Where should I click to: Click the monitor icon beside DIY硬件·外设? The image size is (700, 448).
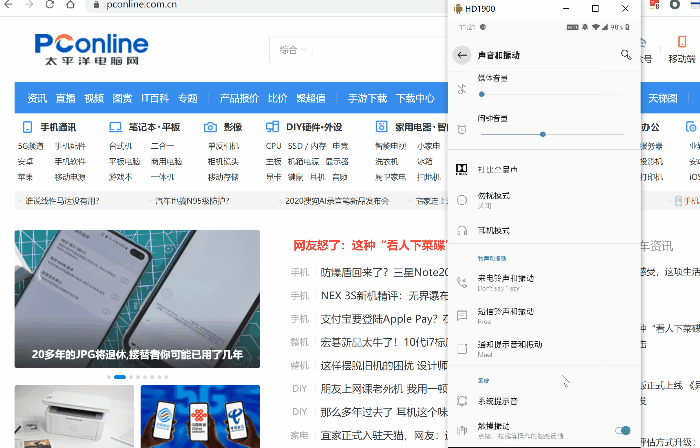272,127
